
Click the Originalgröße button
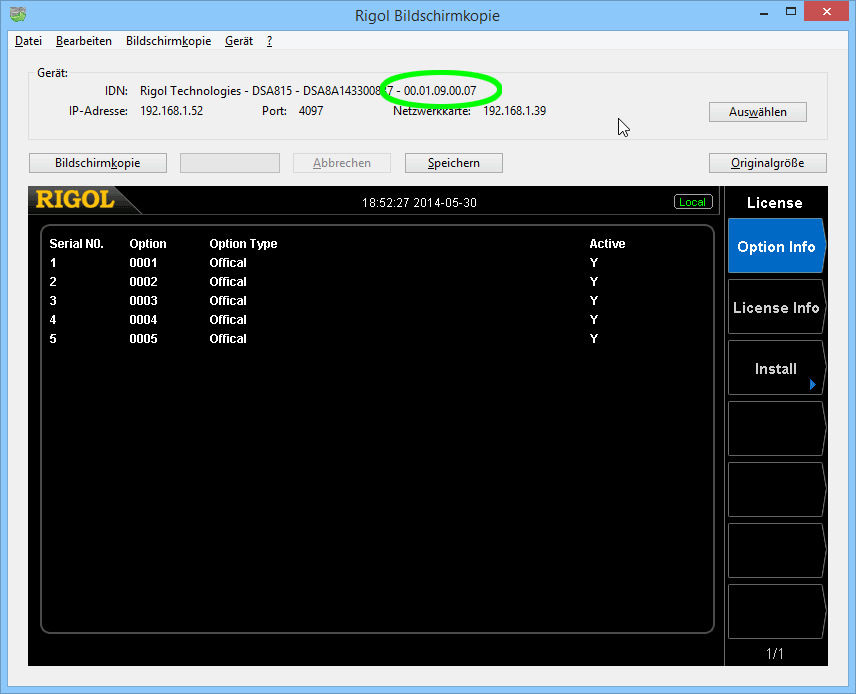pos(768,163)
